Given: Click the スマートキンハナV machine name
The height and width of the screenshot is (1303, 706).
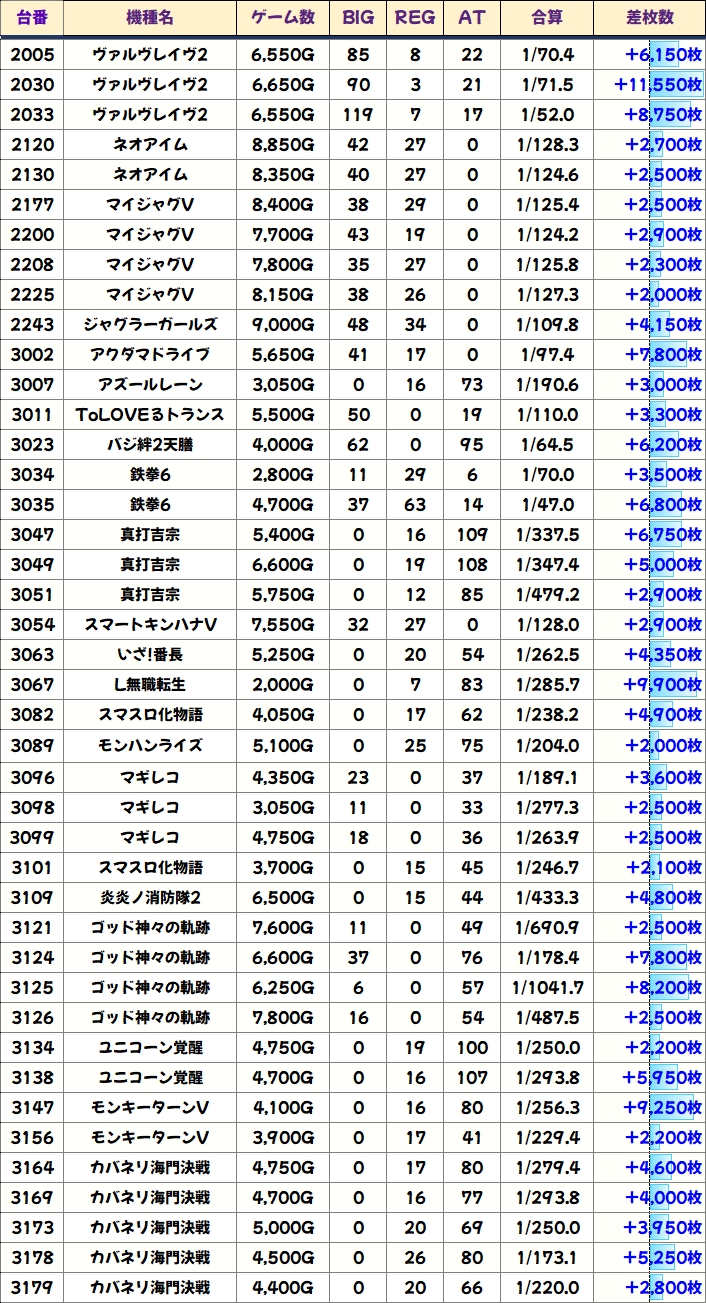Looking at the screenshot, I should (x=150, y=625).
